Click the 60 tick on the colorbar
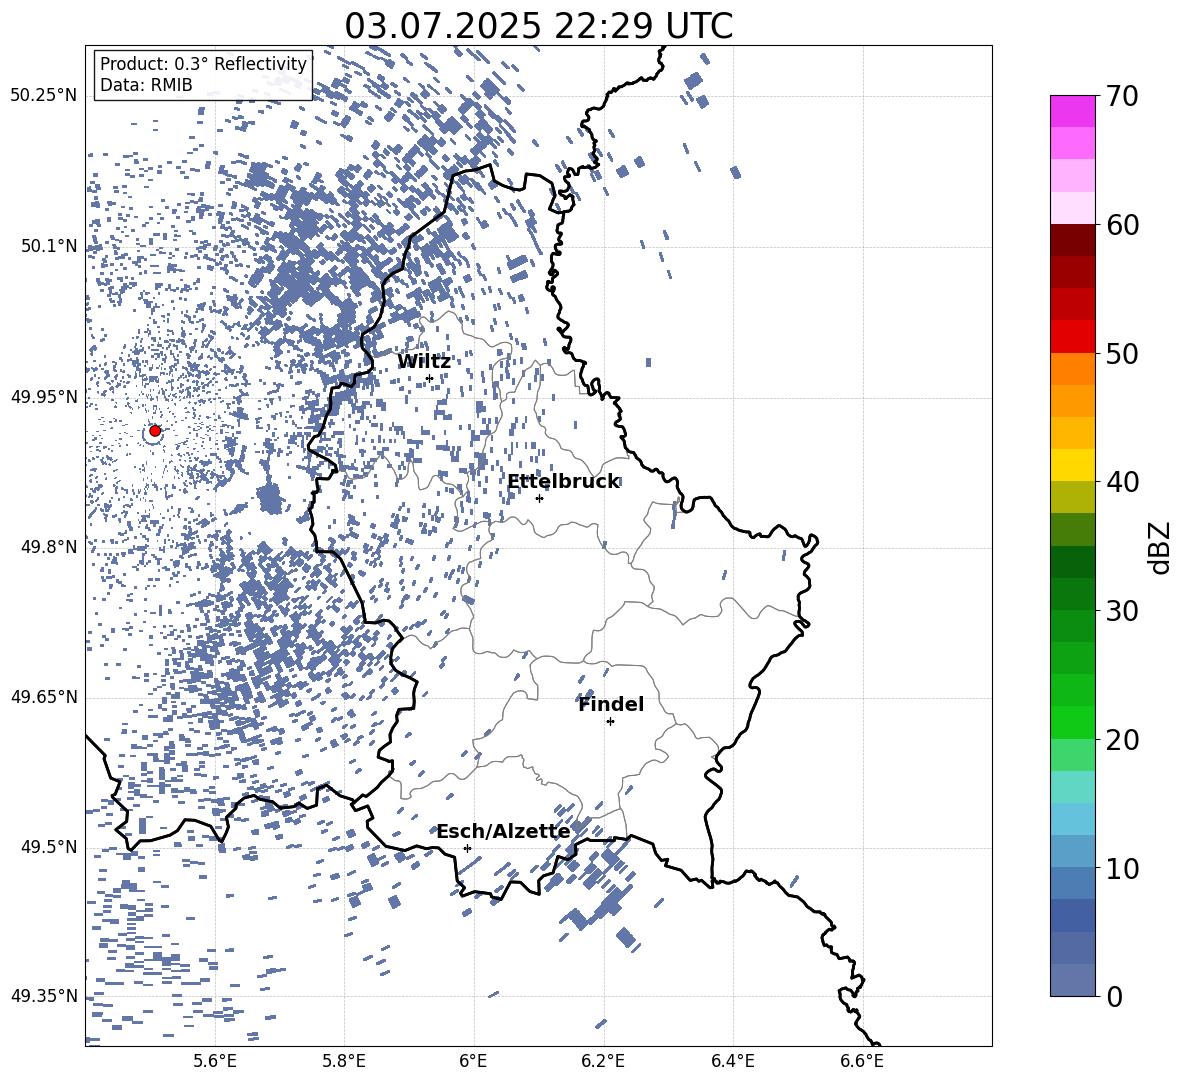The height and width of the screenshot is (1081, 1184). click(x=1121, y=225)
